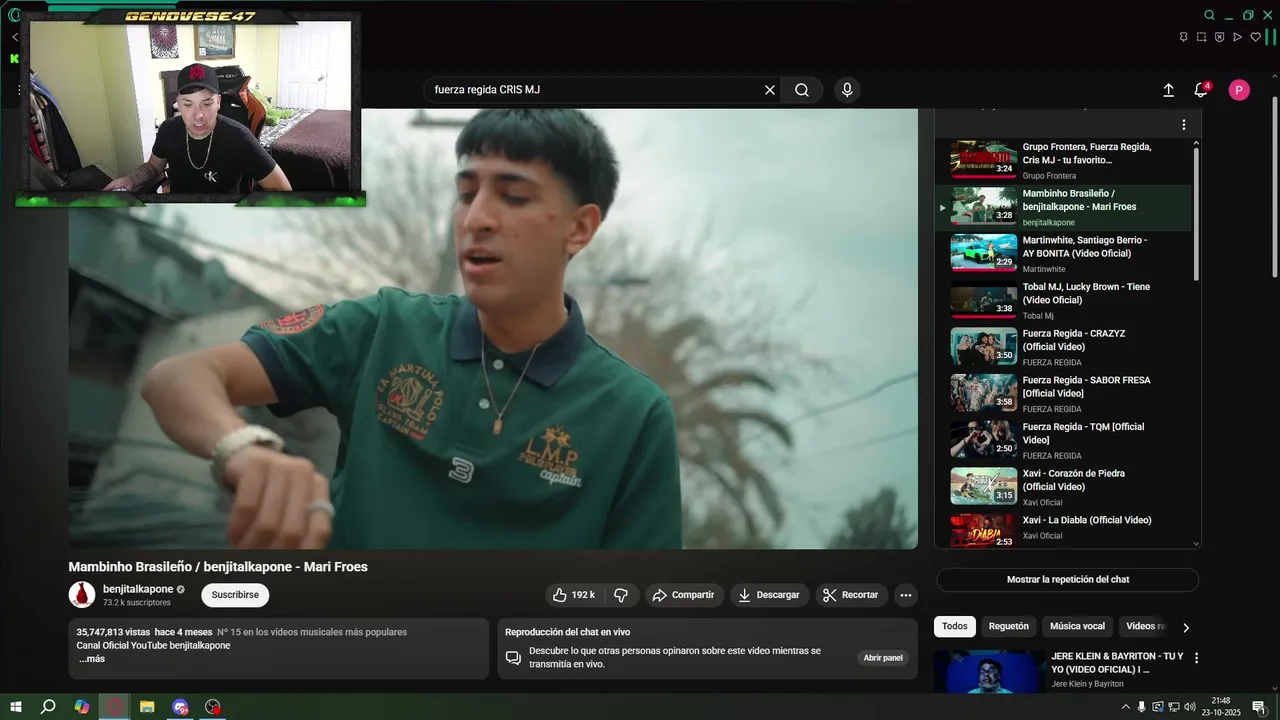Image resolution: width=1280 pixels, height=720 pixels.
Task: Play Xavi Corazón de Piedra playlist item
Action: 1063,487
